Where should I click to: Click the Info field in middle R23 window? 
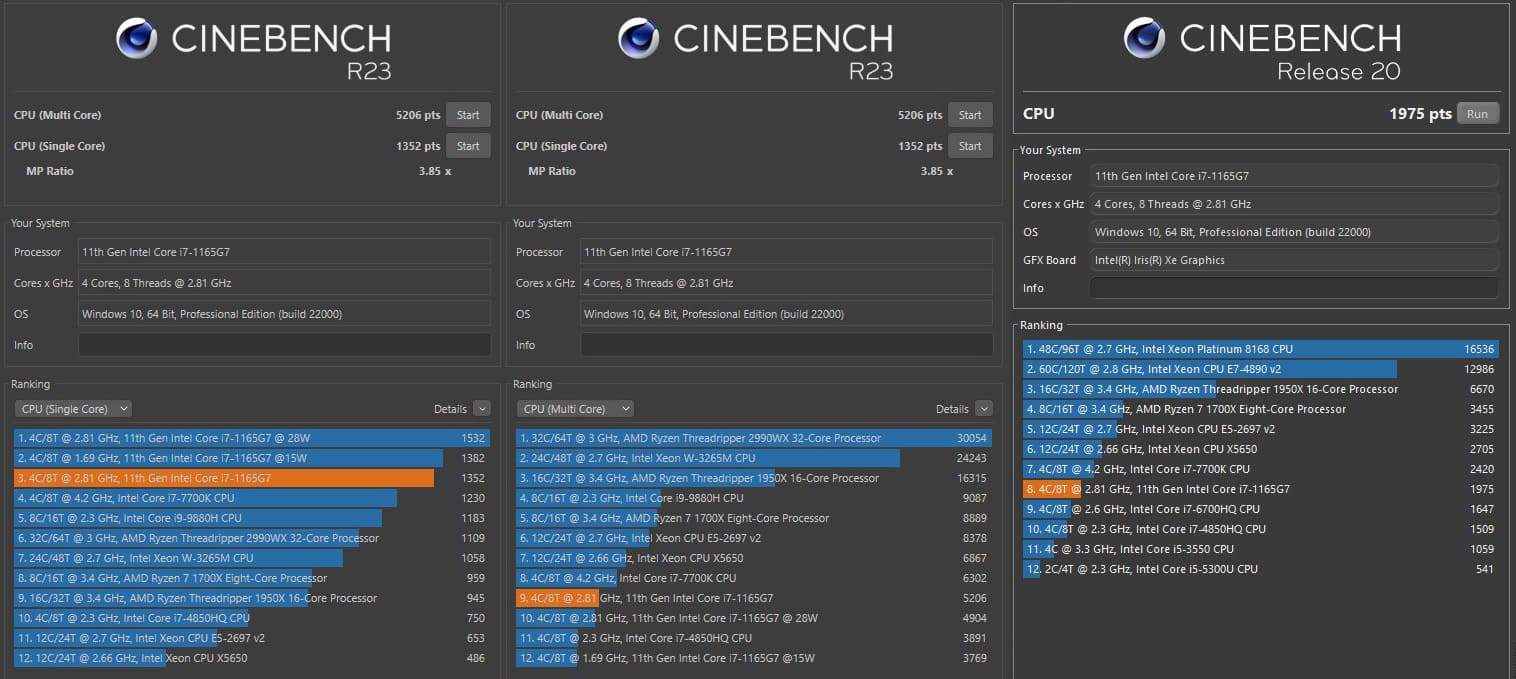pyautogui.click(x=787, y=345)
